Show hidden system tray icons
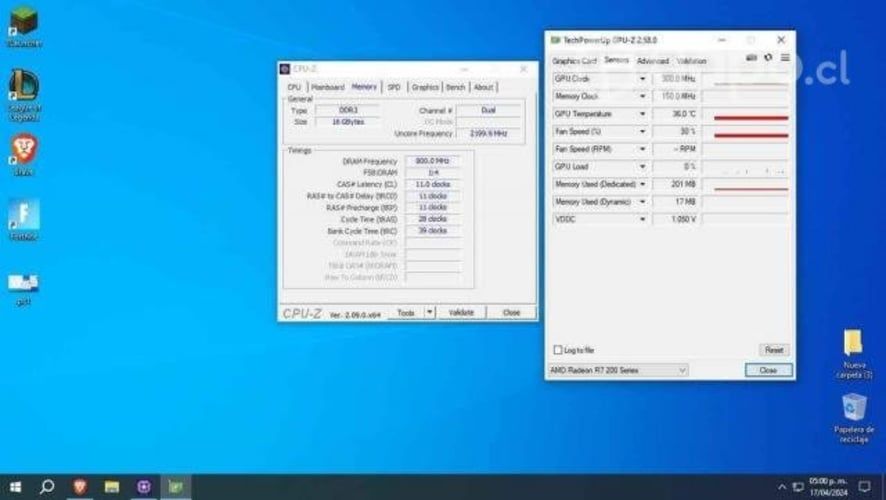The image size is (886, 500). pyautogui.click(x=781, y=486)
